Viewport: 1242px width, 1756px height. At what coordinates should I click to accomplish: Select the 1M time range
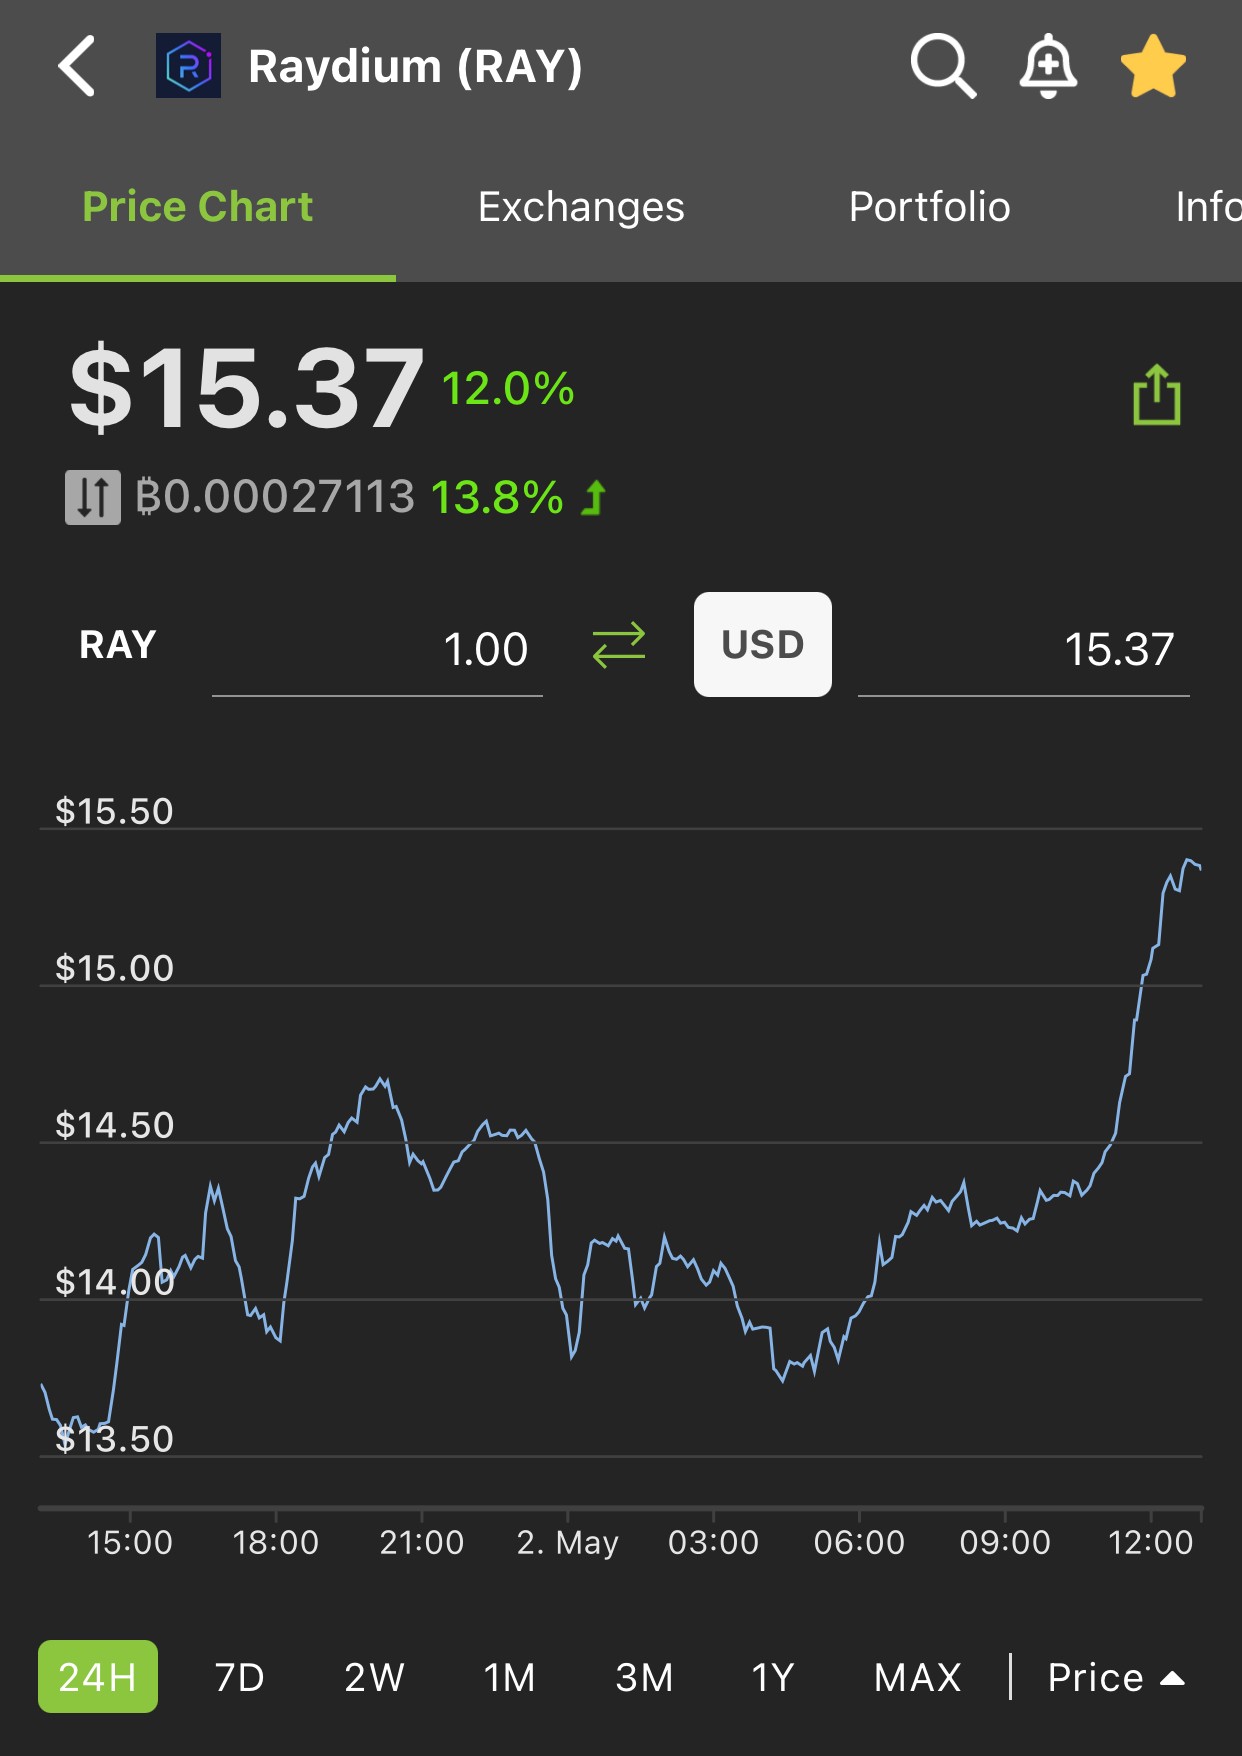(510, 1677)
